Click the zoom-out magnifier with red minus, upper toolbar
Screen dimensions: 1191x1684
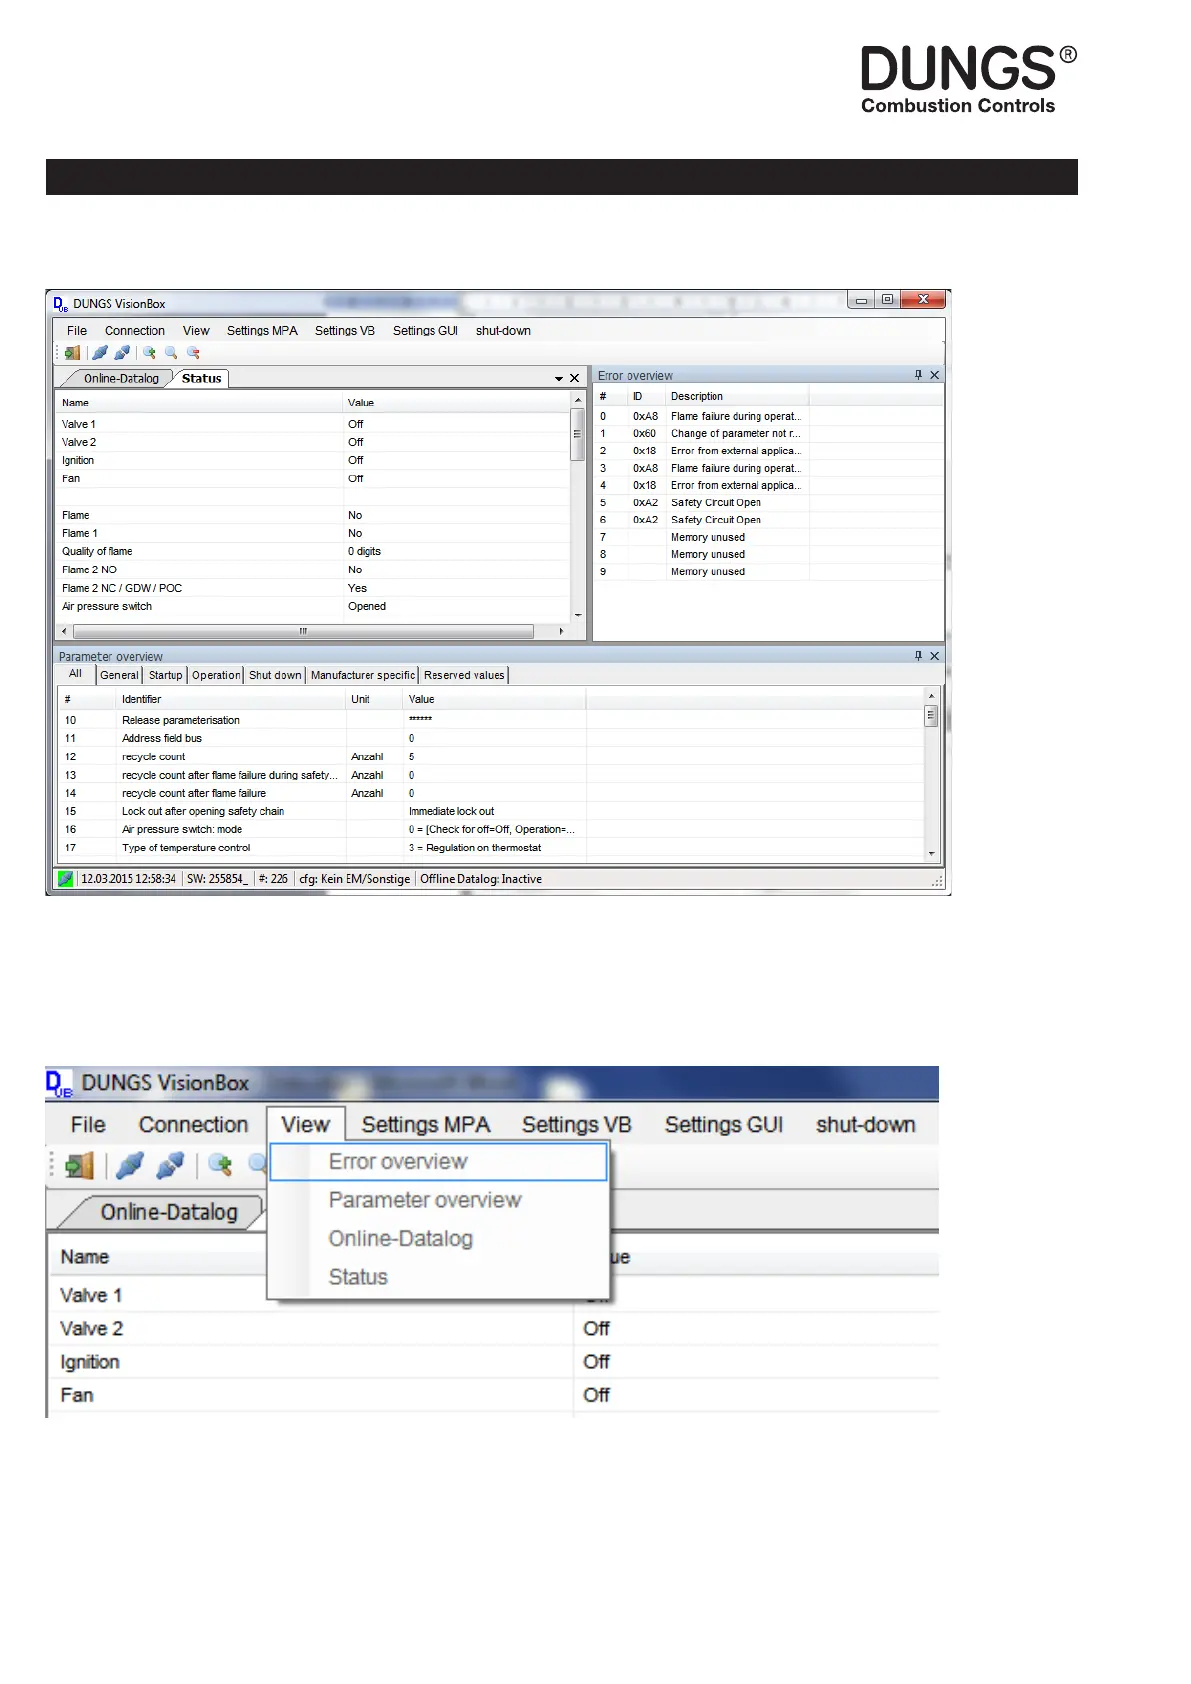click(x=193, y=353)
